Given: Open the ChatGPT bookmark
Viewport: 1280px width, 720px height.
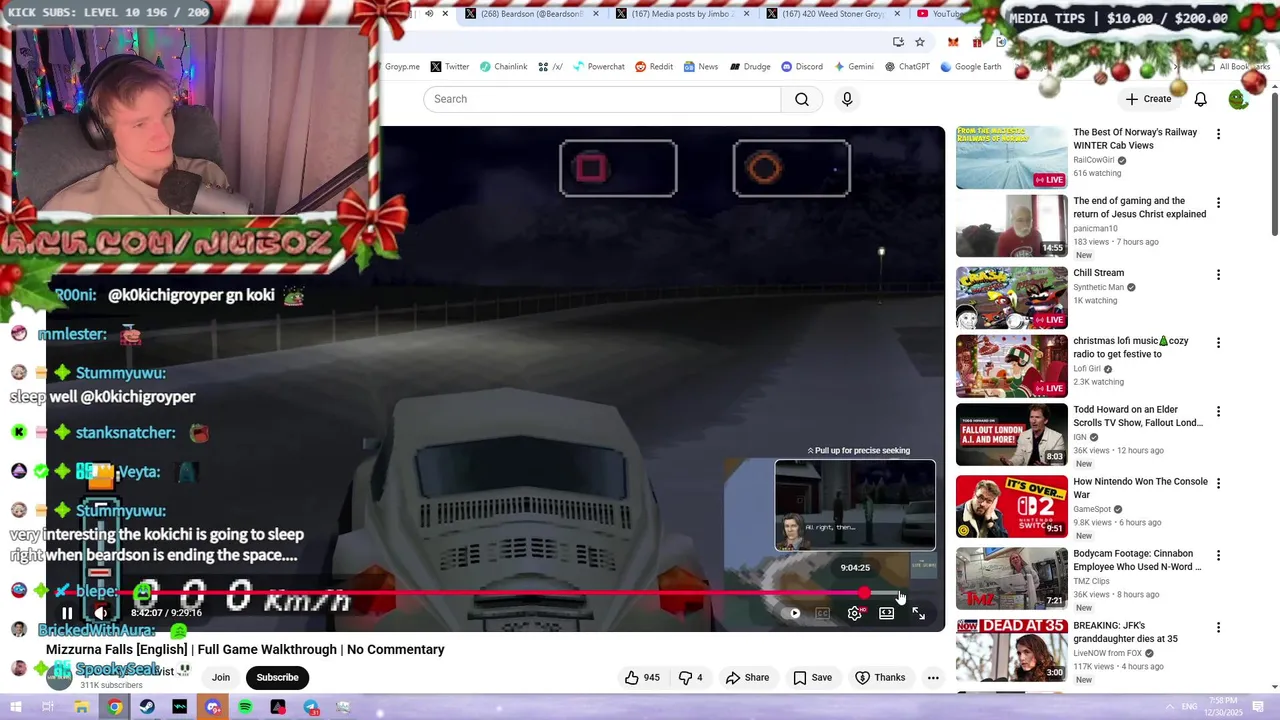Looking at the screenshot, I should click(x=907, y=67).
